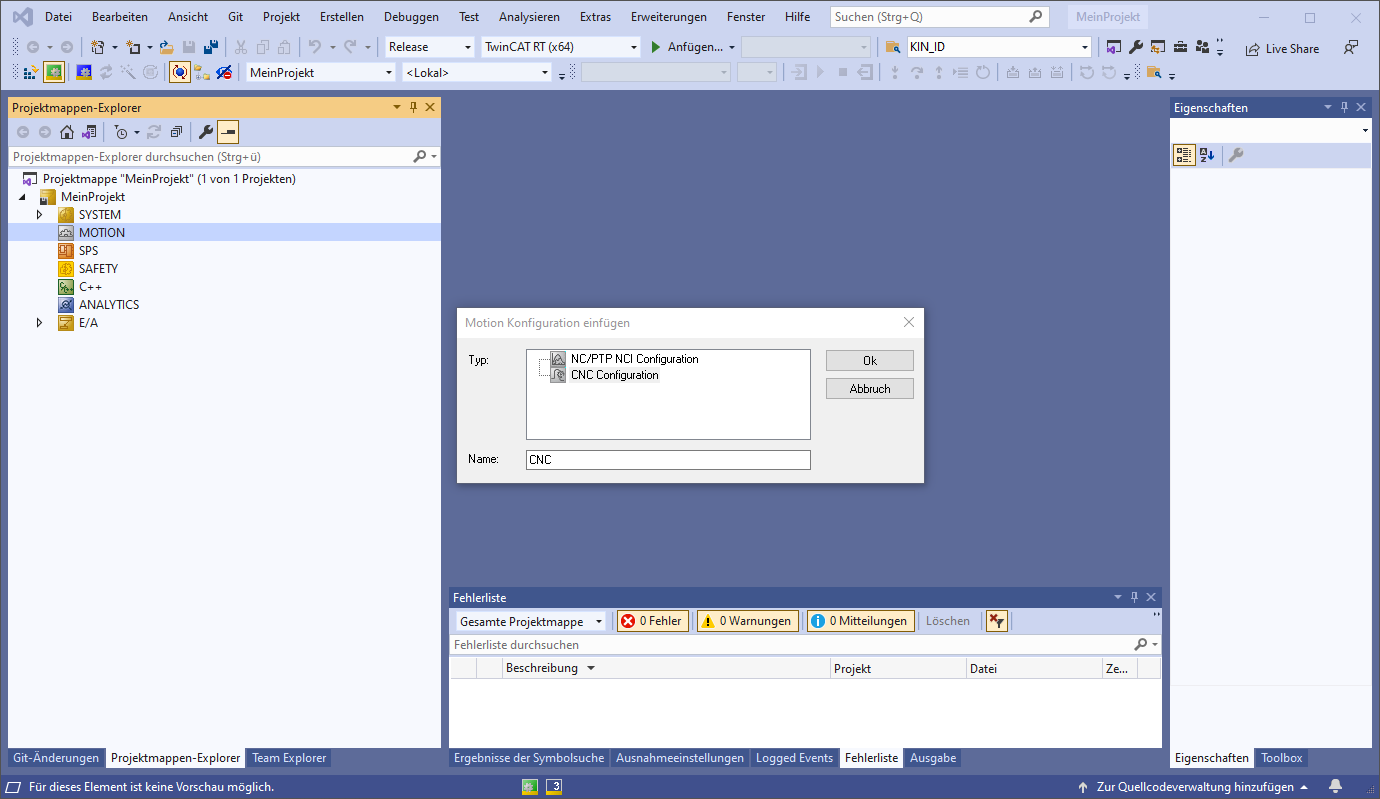Toggle auto-hide pin on Eigenschaften panel
Viewport: 1380px width, 799px height.
pos(1344,107)
